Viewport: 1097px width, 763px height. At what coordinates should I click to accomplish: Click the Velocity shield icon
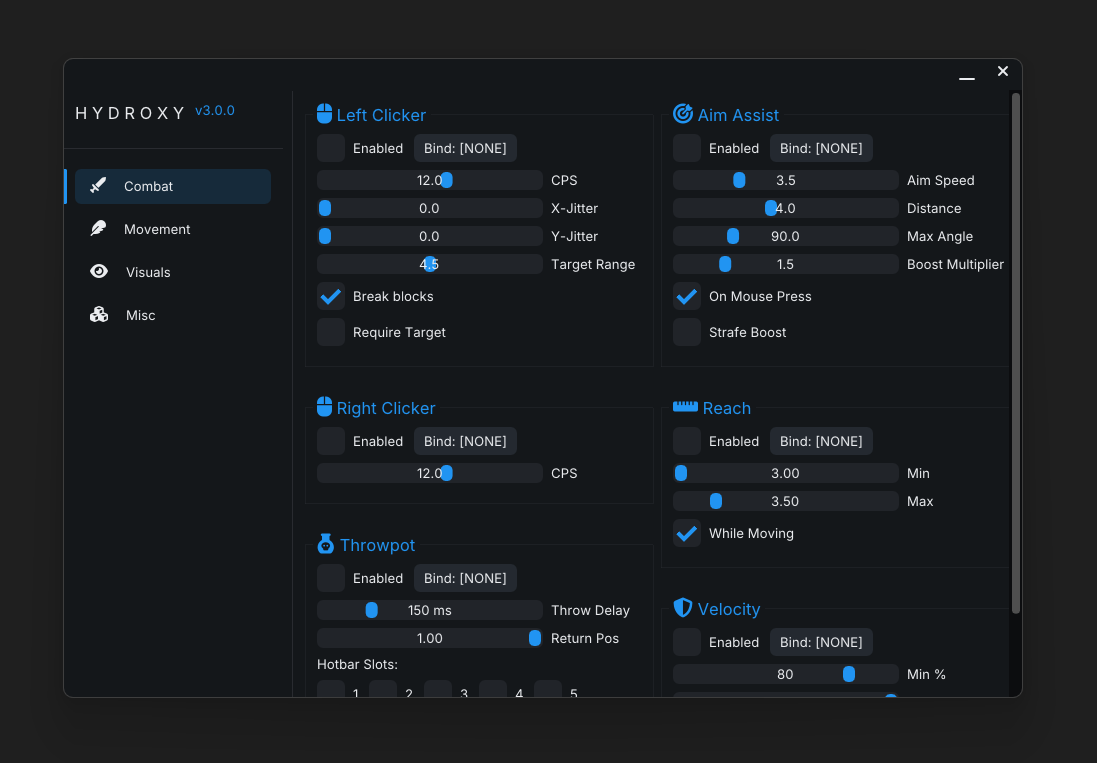684,607
